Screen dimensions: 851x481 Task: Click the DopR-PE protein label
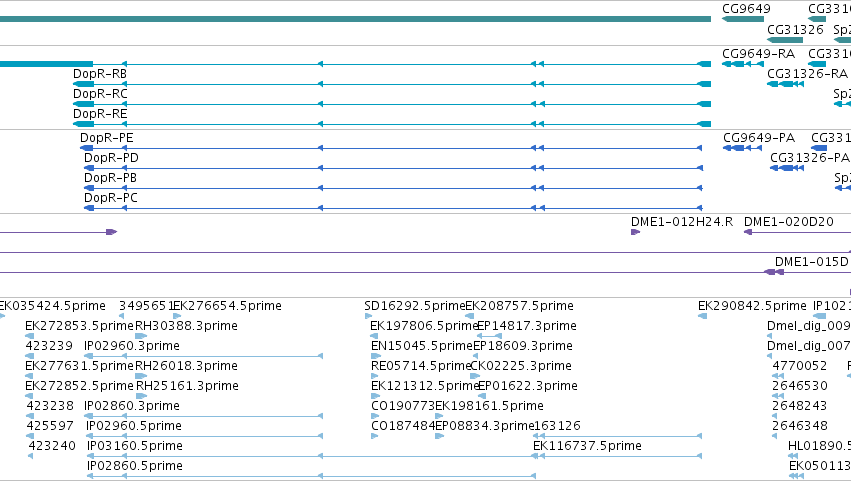106,138
